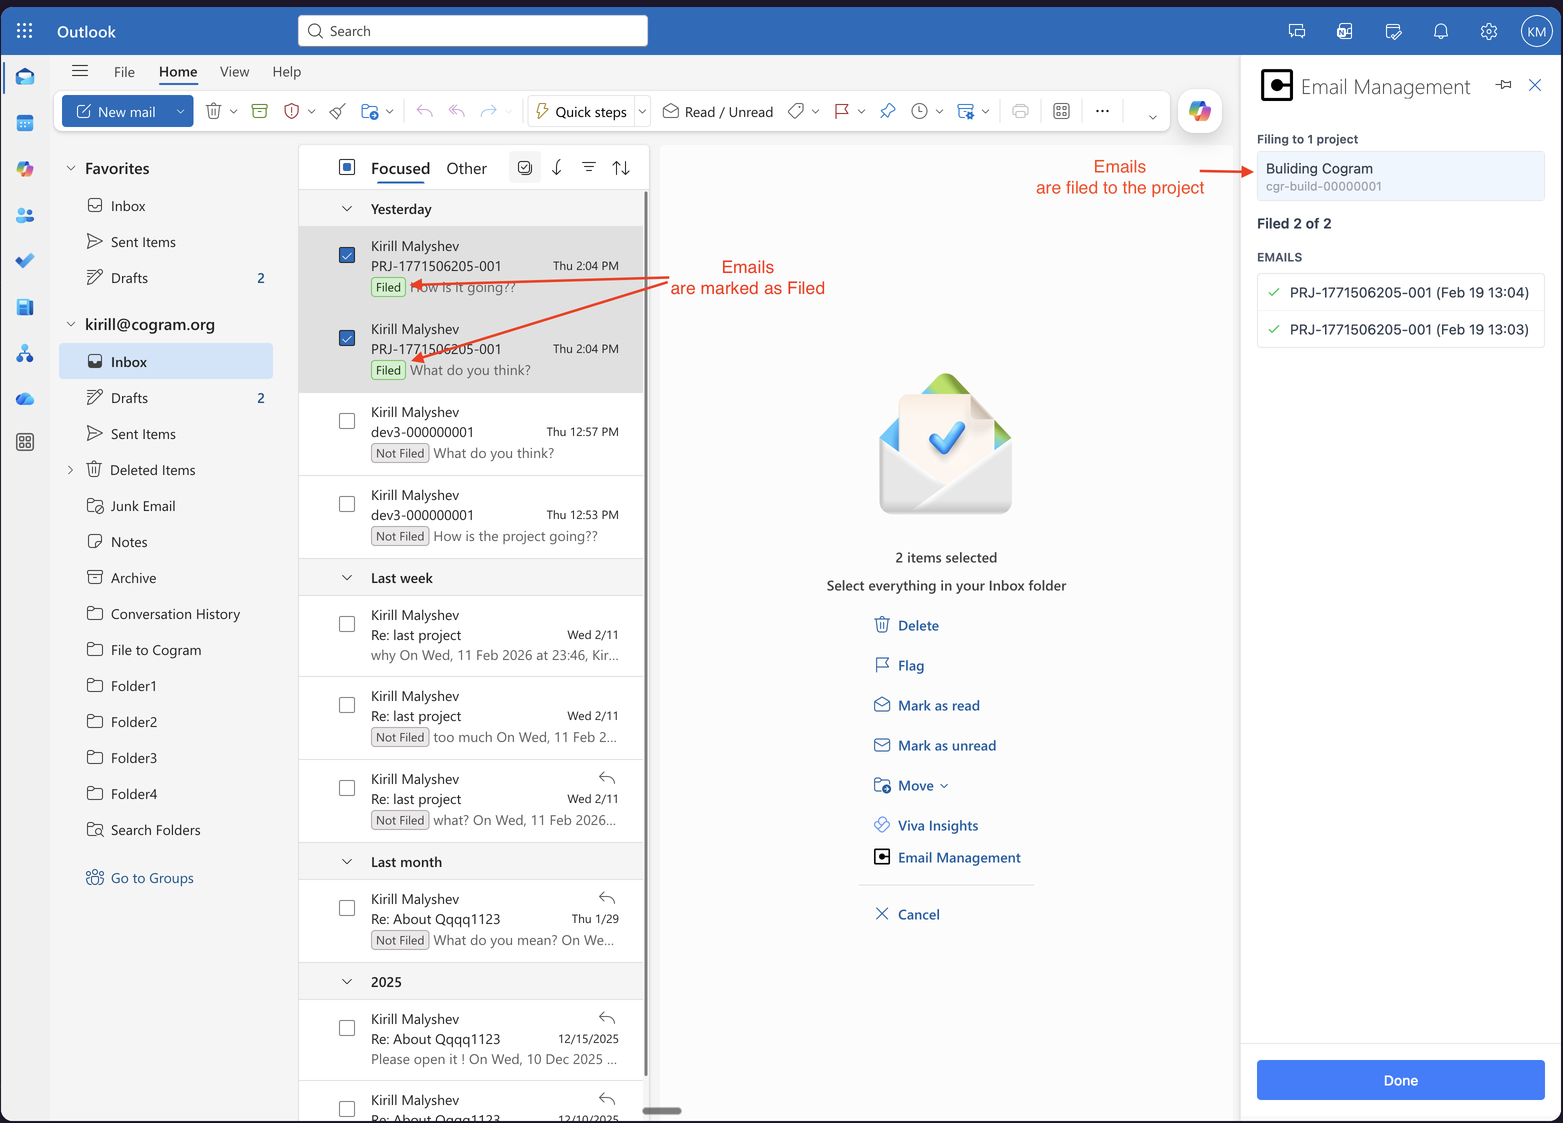1563x1123 pixels.
Task: Open People from the left app rail
Action: [25, 215]
